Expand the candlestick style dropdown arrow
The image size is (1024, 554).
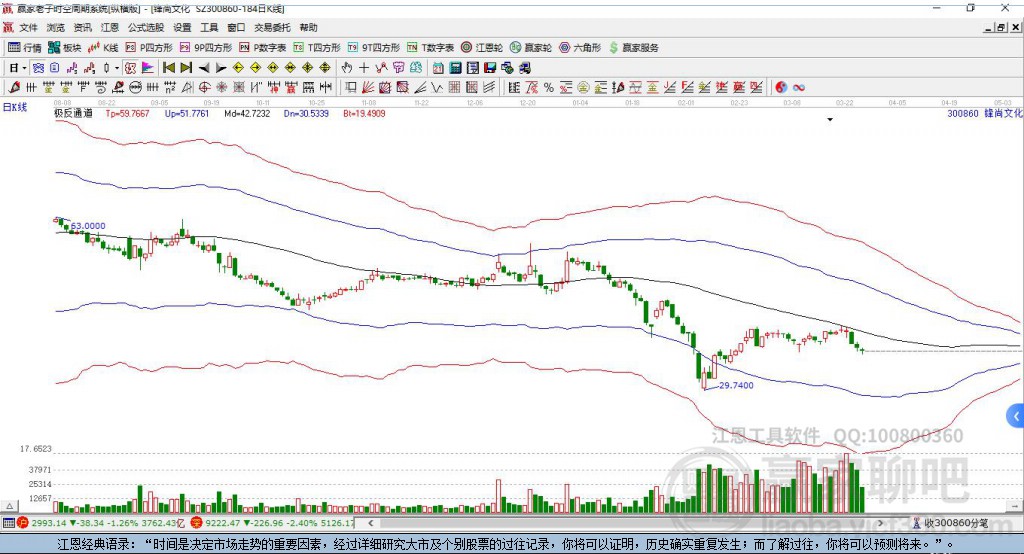pos(117,68)
